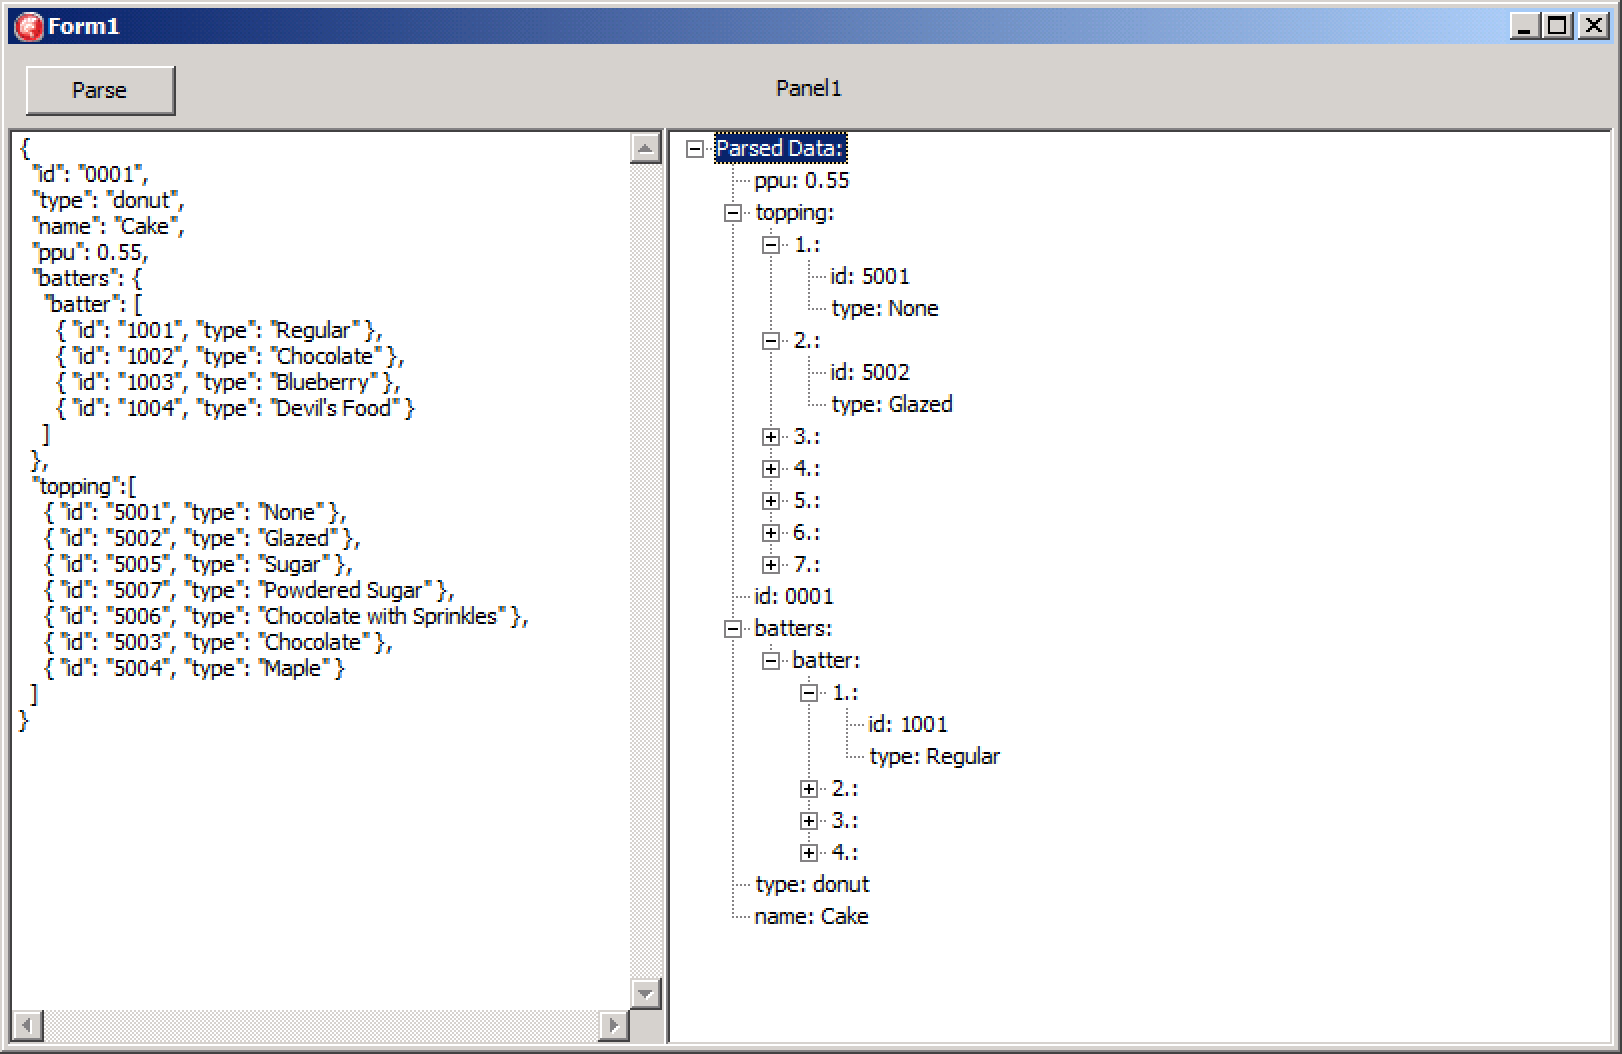Expand batter item 4 node
This screenshot has height=1054, width=1622.
tap(809, 853)
